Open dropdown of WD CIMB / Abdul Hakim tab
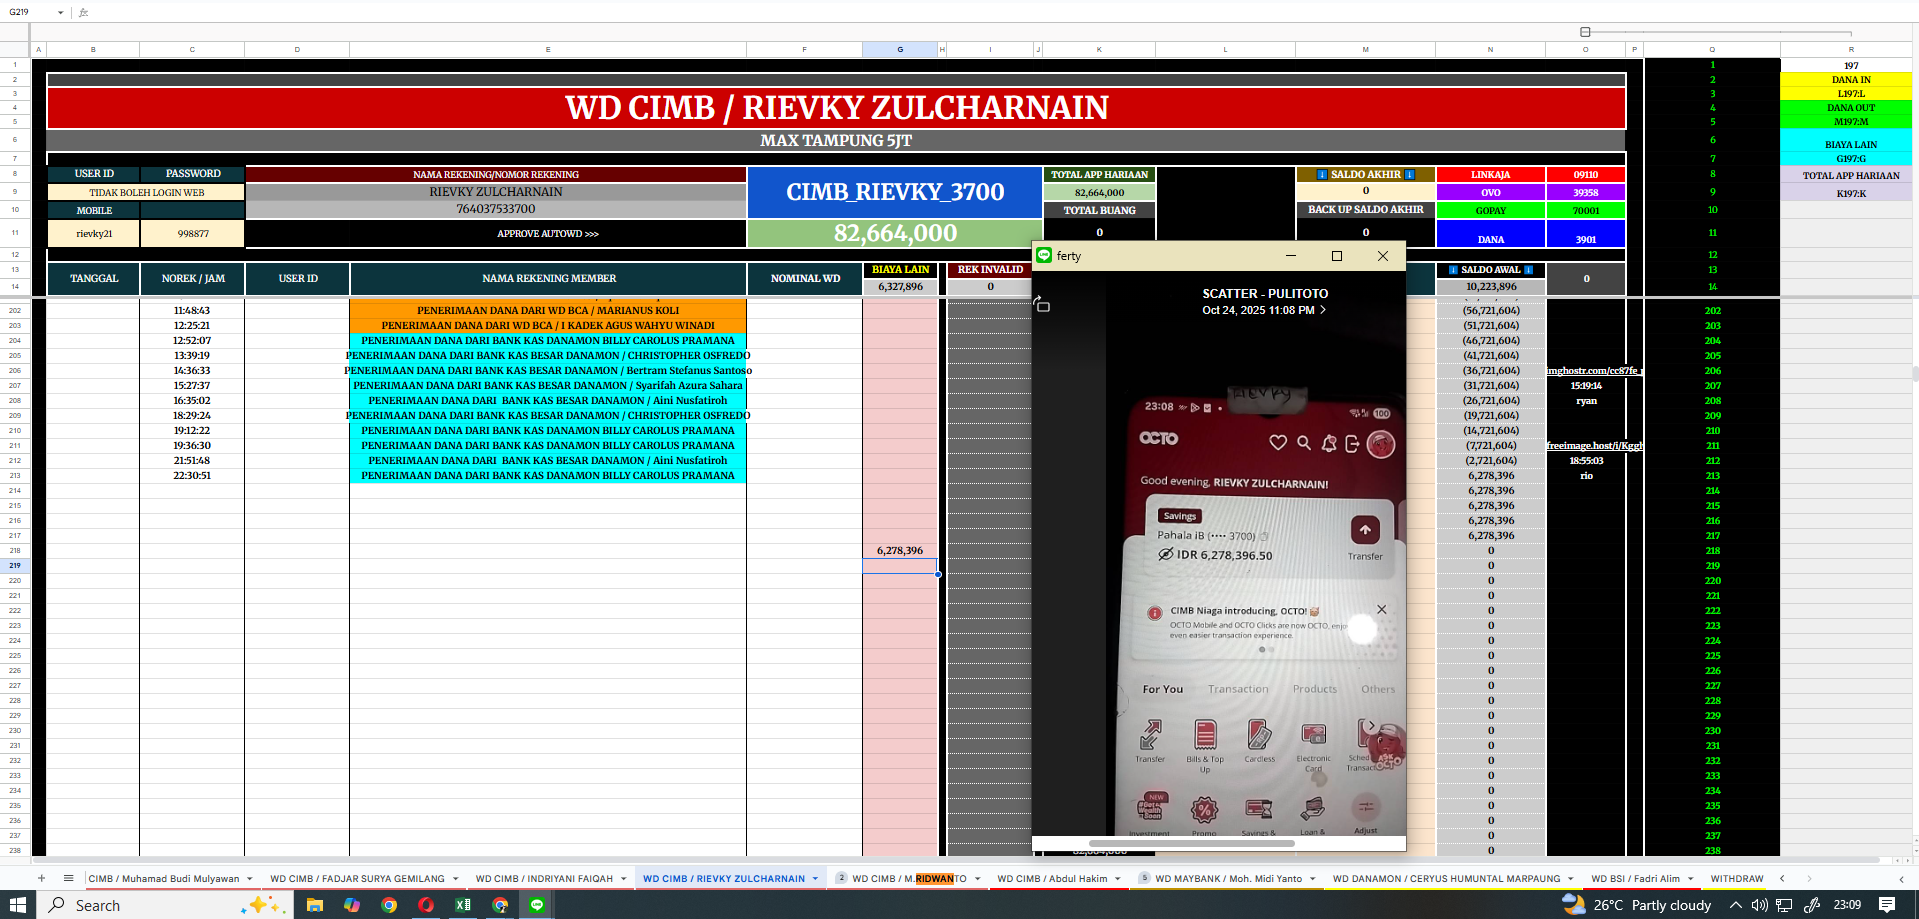 click(x=1117, y=879)
